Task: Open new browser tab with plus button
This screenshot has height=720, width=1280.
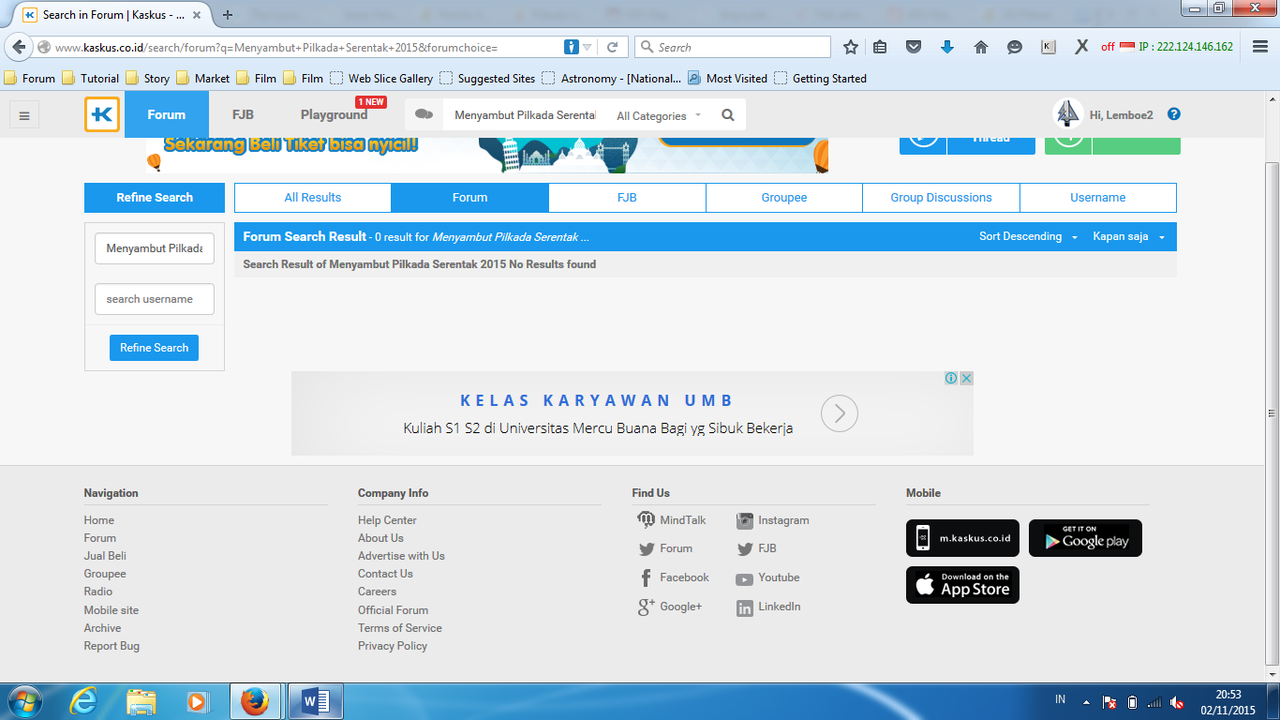Action: coord(228,14)
